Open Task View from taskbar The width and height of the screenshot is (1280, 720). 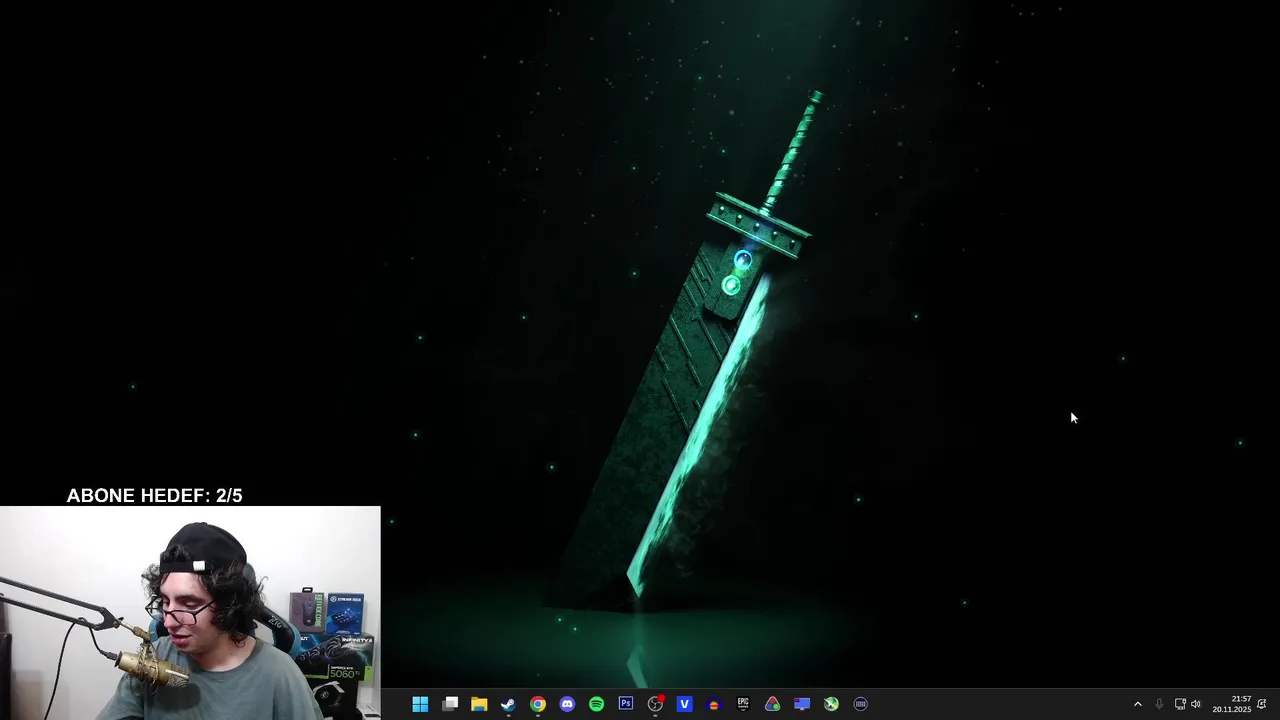tap(450, 704)
